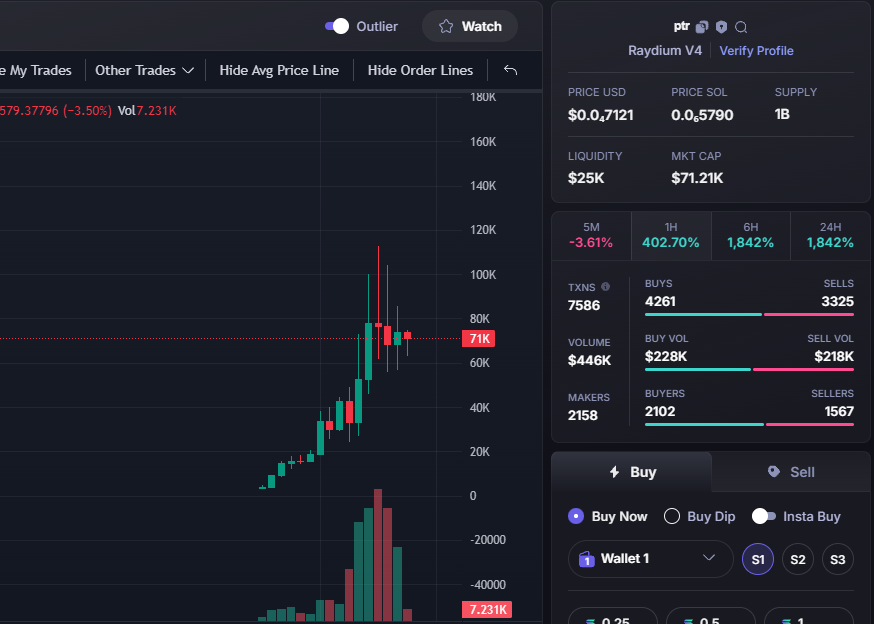Switch to the Buy tab
The image size is (874, 624).
tap(632, 472)
